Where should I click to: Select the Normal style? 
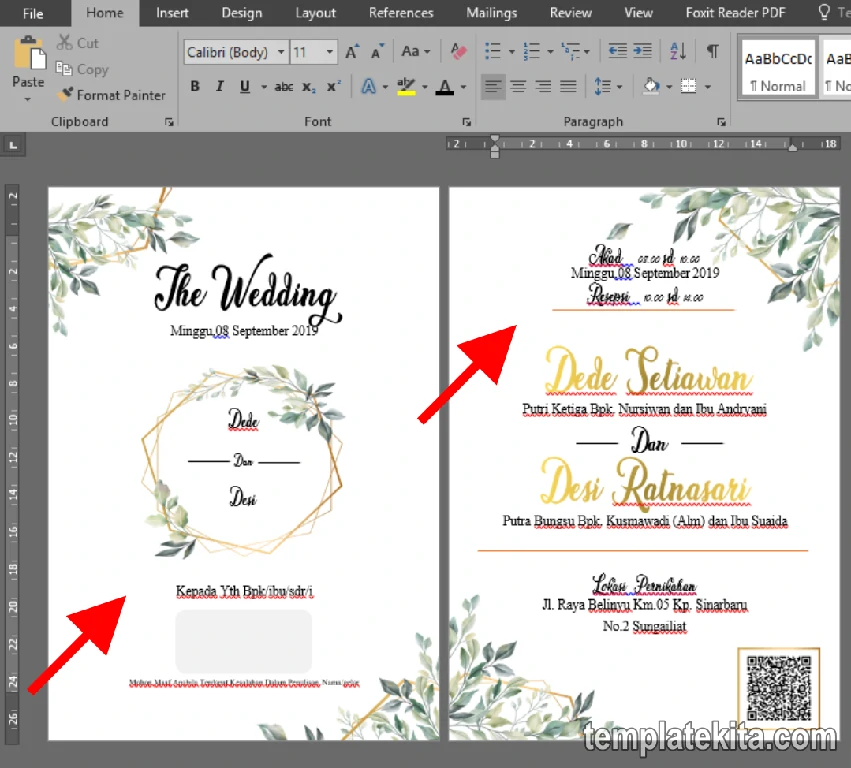click(x=778, y=68)
